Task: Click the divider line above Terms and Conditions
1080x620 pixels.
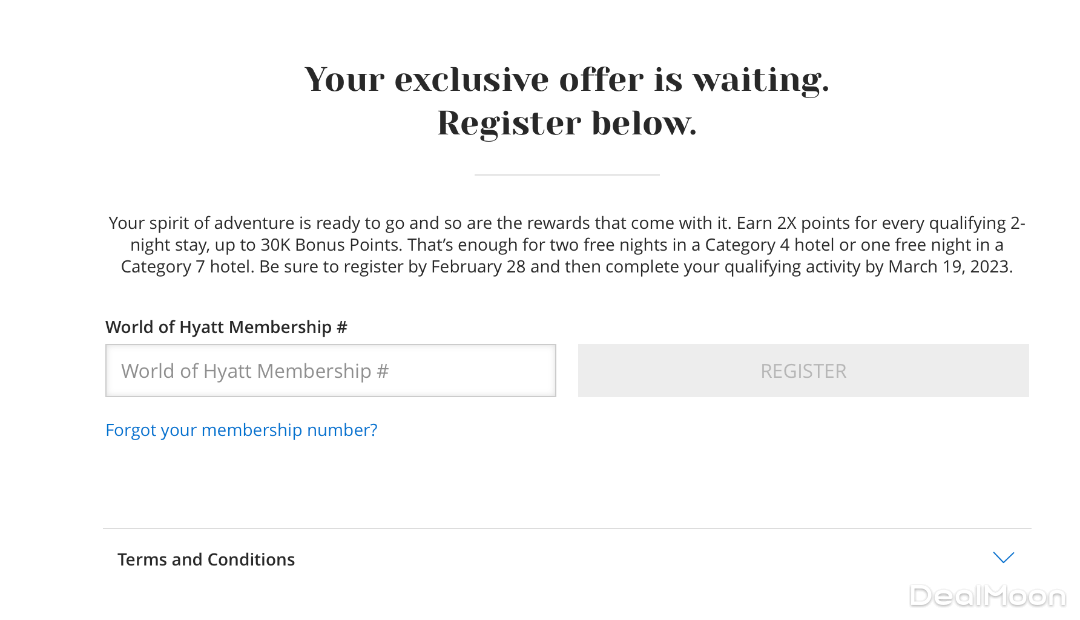Action: click(x=566, y=528)
